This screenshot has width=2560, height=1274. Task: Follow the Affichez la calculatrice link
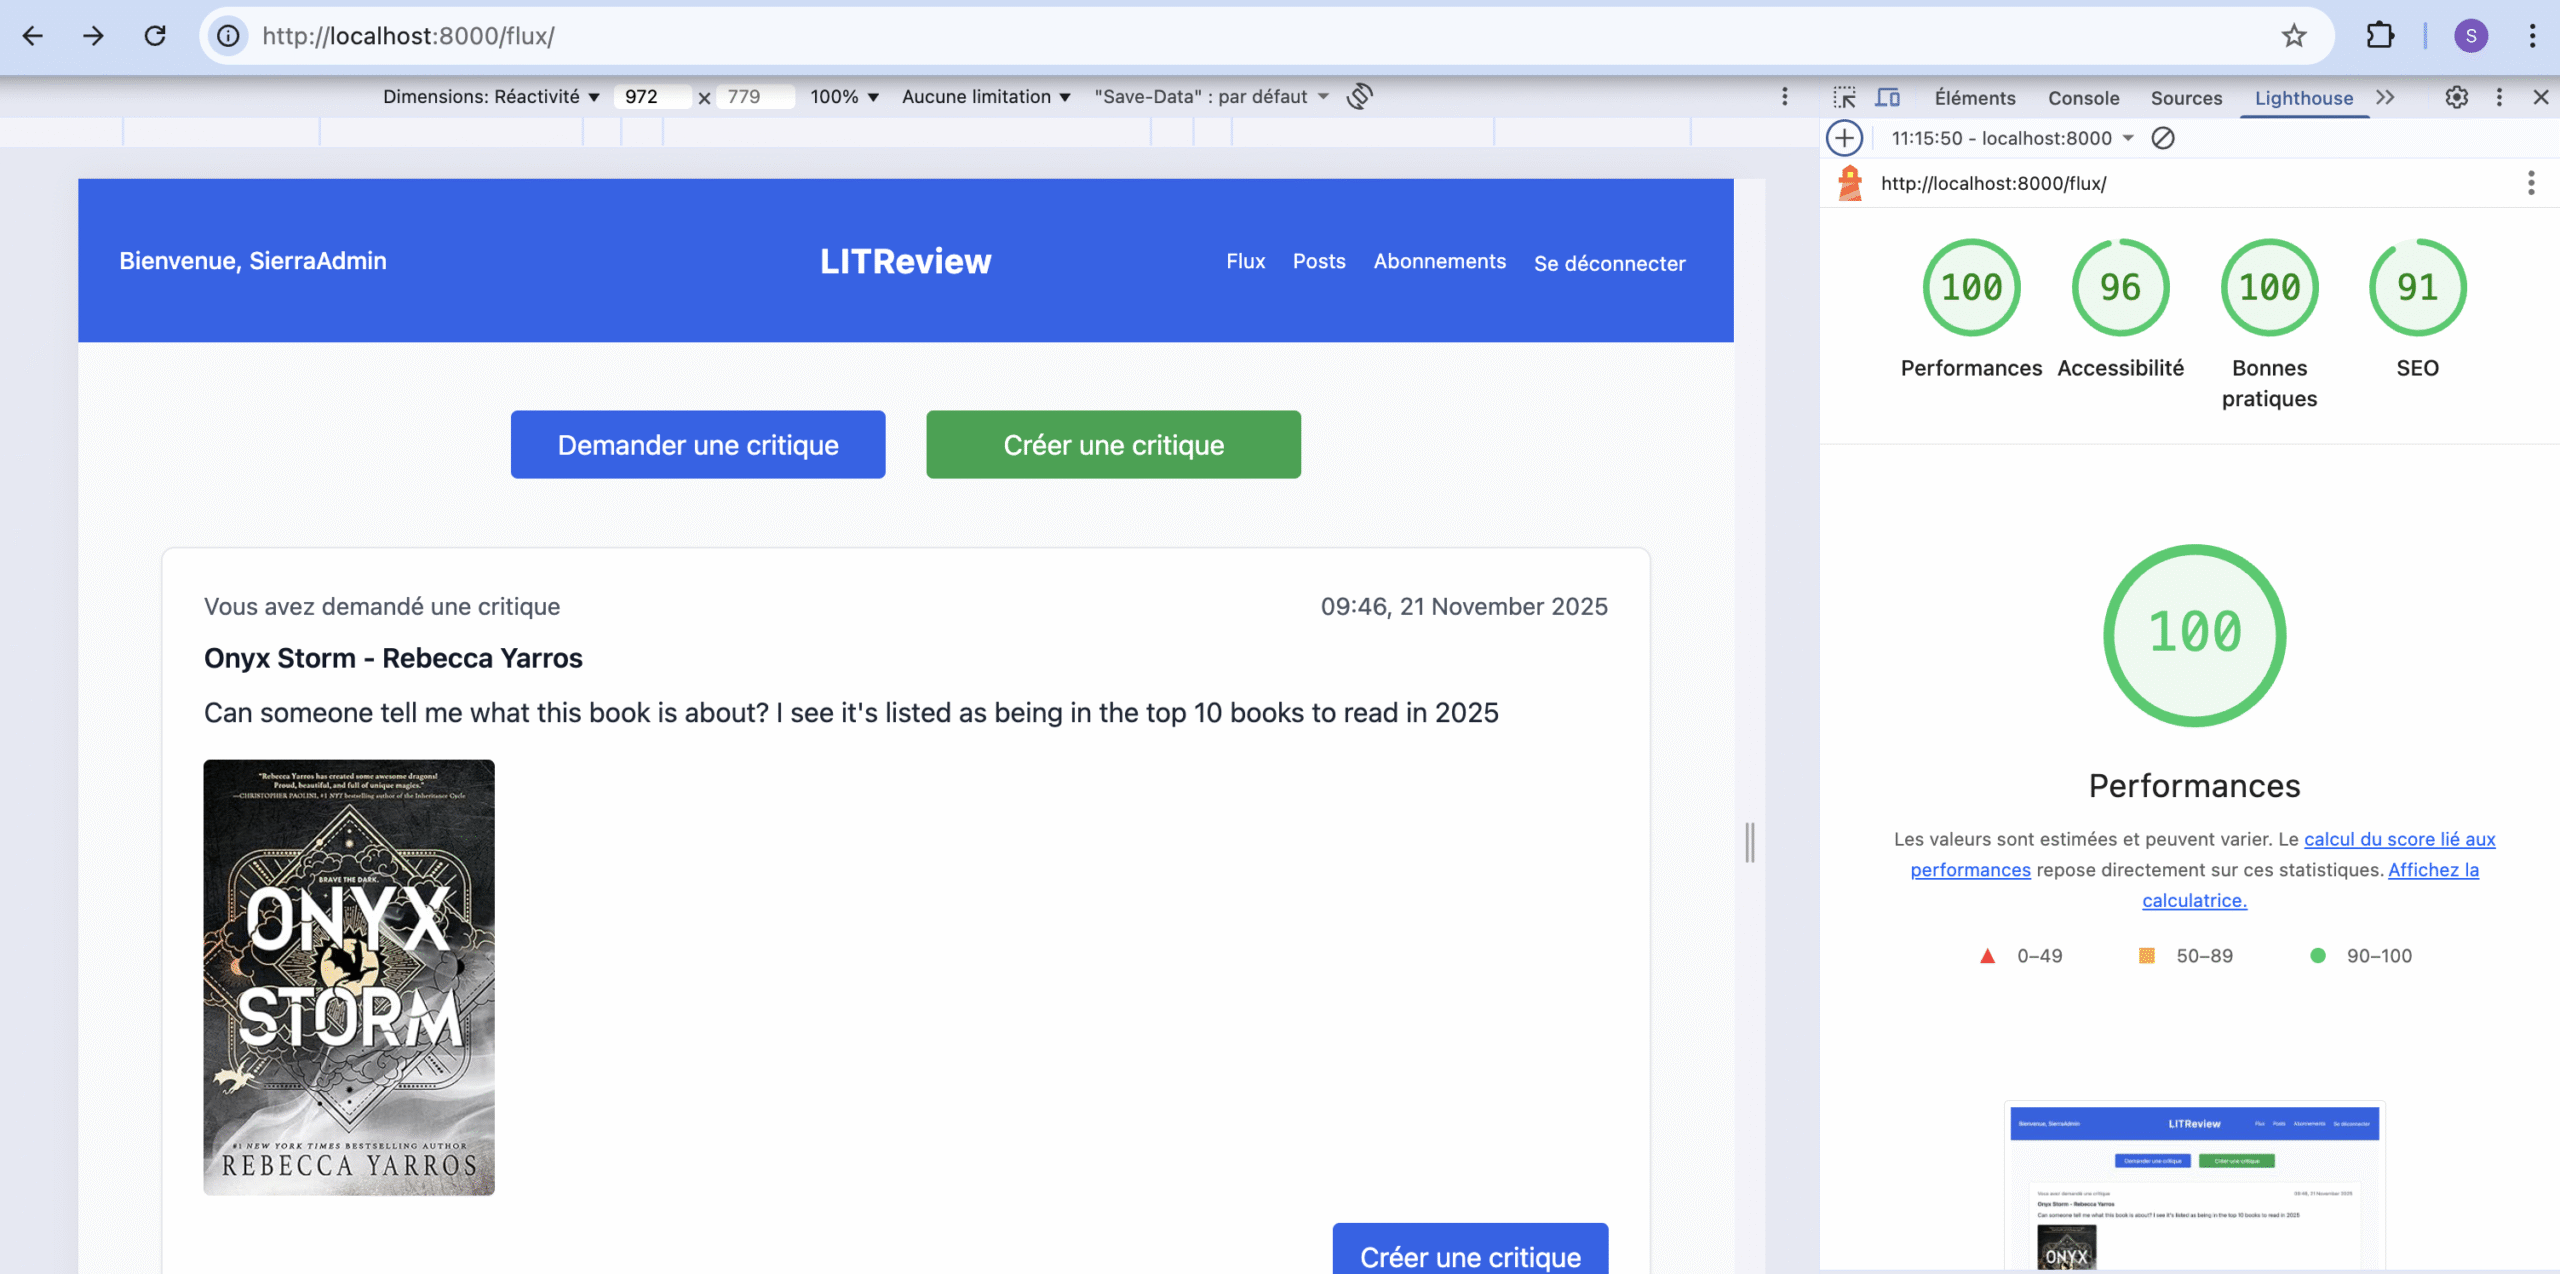tap(2433, 870)
